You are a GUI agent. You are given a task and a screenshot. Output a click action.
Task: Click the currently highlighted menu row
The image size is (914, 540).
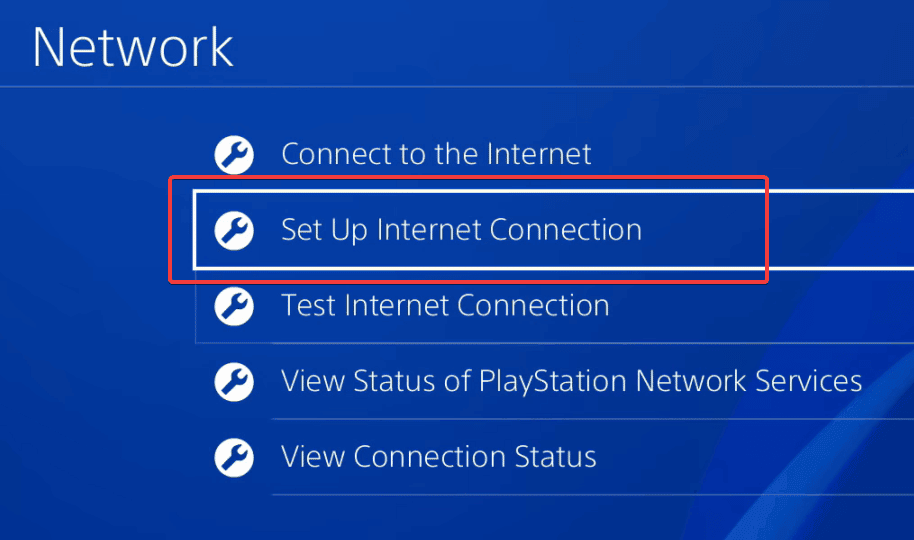point(480,231)
